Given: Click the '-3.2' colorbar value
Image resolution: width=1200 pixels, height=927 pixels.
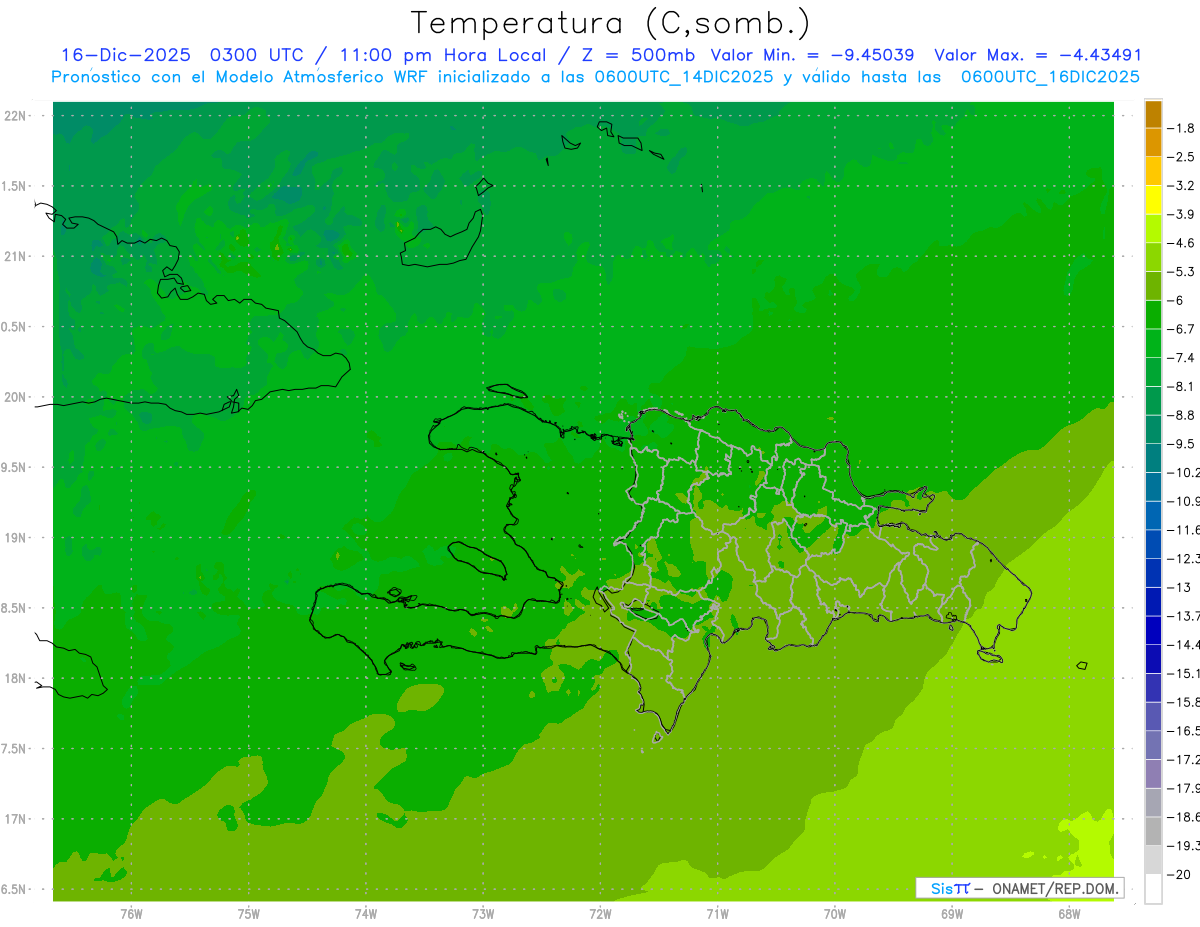Looking at the screenshot, I should [1182, 186].
